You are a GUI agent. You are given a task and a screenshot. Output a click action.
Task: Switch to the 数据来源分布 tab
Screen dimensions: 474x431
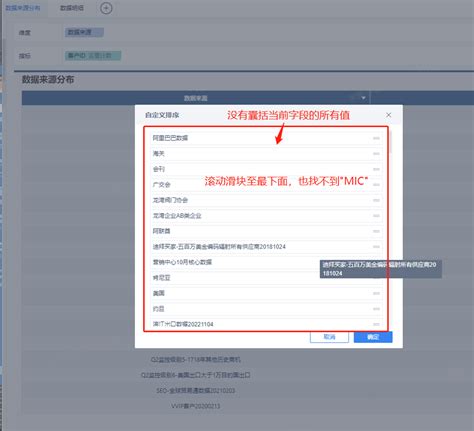pos(23,8)
